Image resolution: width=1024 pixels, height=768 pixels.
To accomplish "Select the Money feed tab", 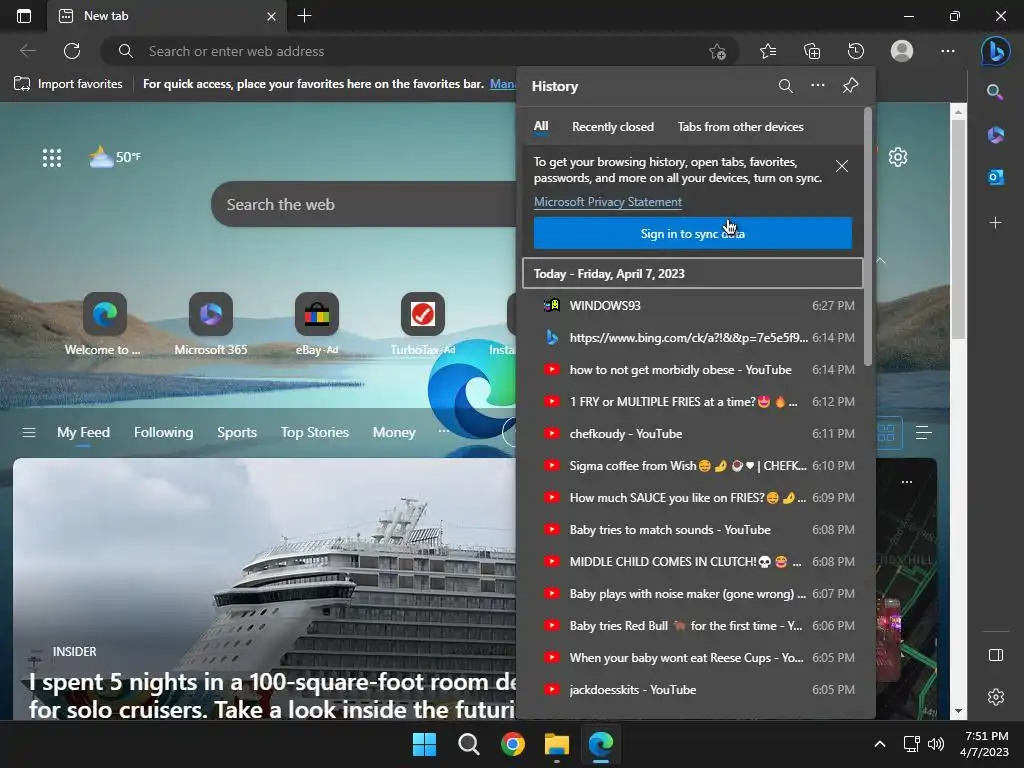I will (394, 432).
